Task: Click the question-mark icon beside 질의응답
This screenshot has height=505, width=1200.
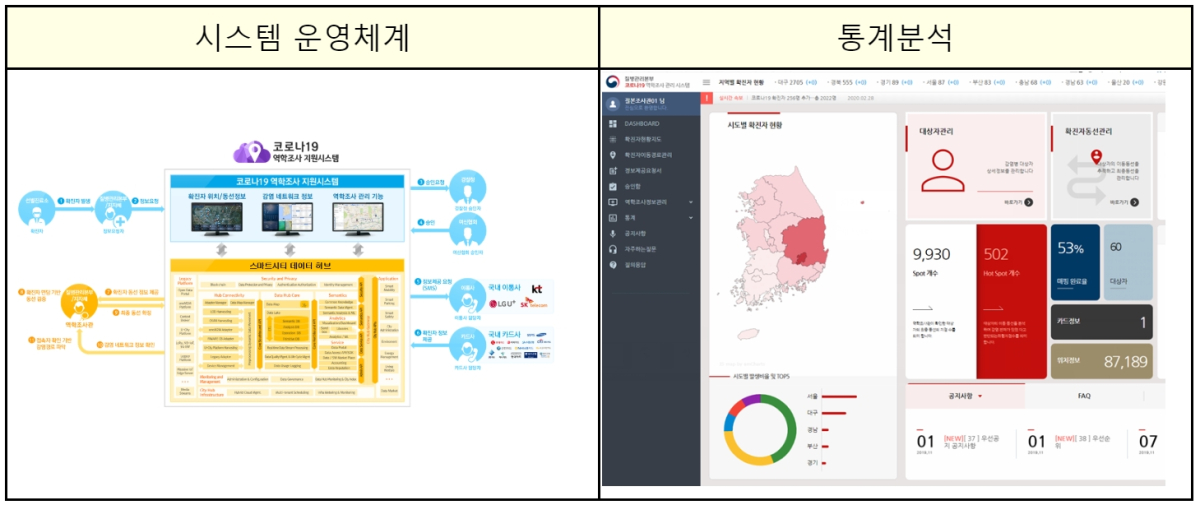Action: (613, 264)
